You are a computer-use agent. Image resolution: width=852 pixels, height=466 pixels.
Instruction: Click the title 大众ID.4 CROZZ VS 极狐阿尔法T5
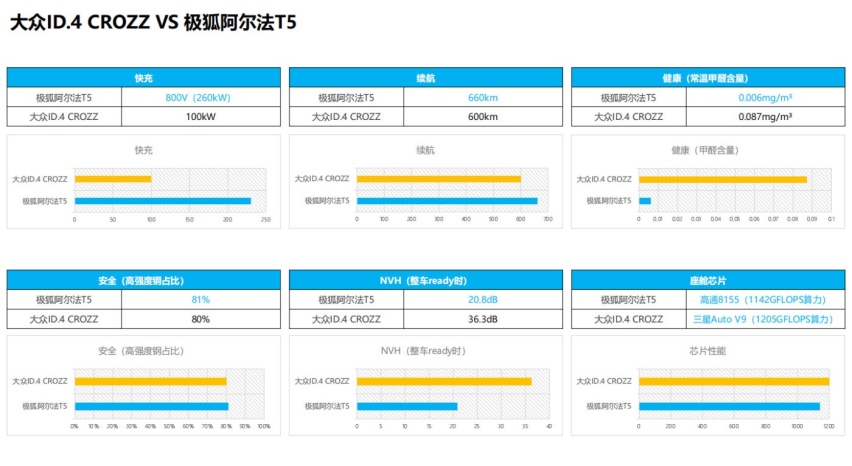pos(153,23)
